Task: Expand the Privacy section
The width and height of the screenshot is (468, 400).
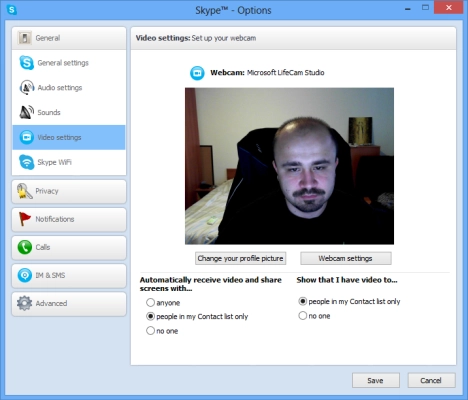Action: coord(69,191)
